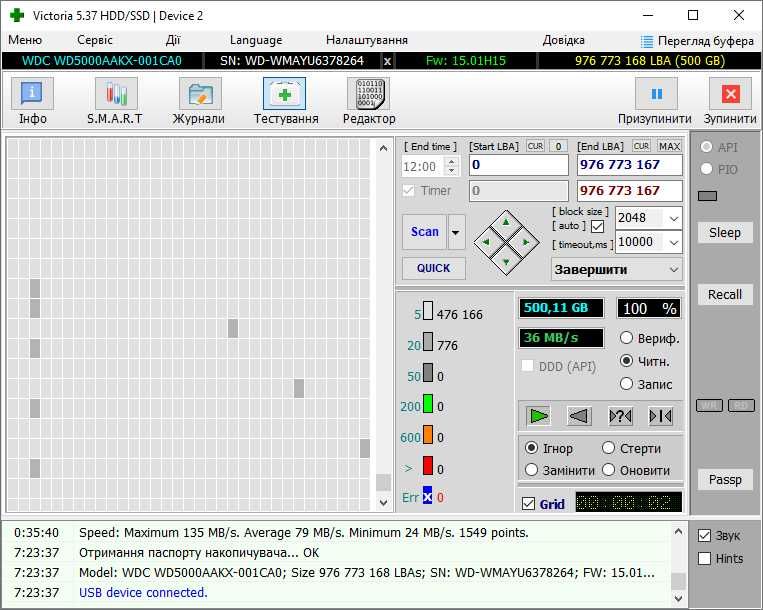Viewport: 763px width, 610px height.
Task: Select the Вериф. radio button
Action: click(x=626, y=338)
